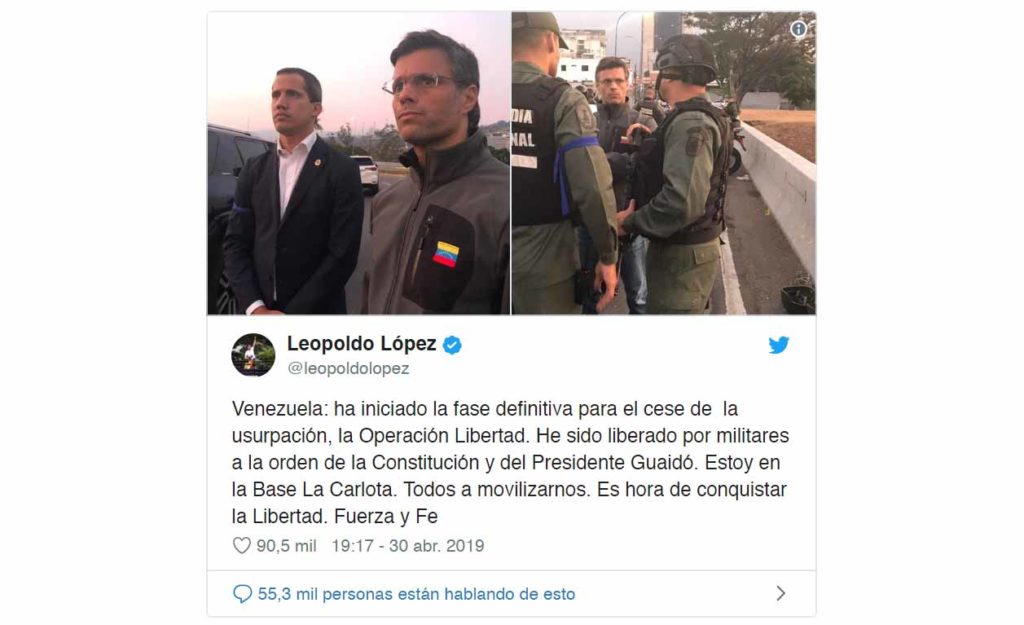Open the right photo with soldiers
The width and height of the screenshot is (1024, 625).
(x=664, y=163)
